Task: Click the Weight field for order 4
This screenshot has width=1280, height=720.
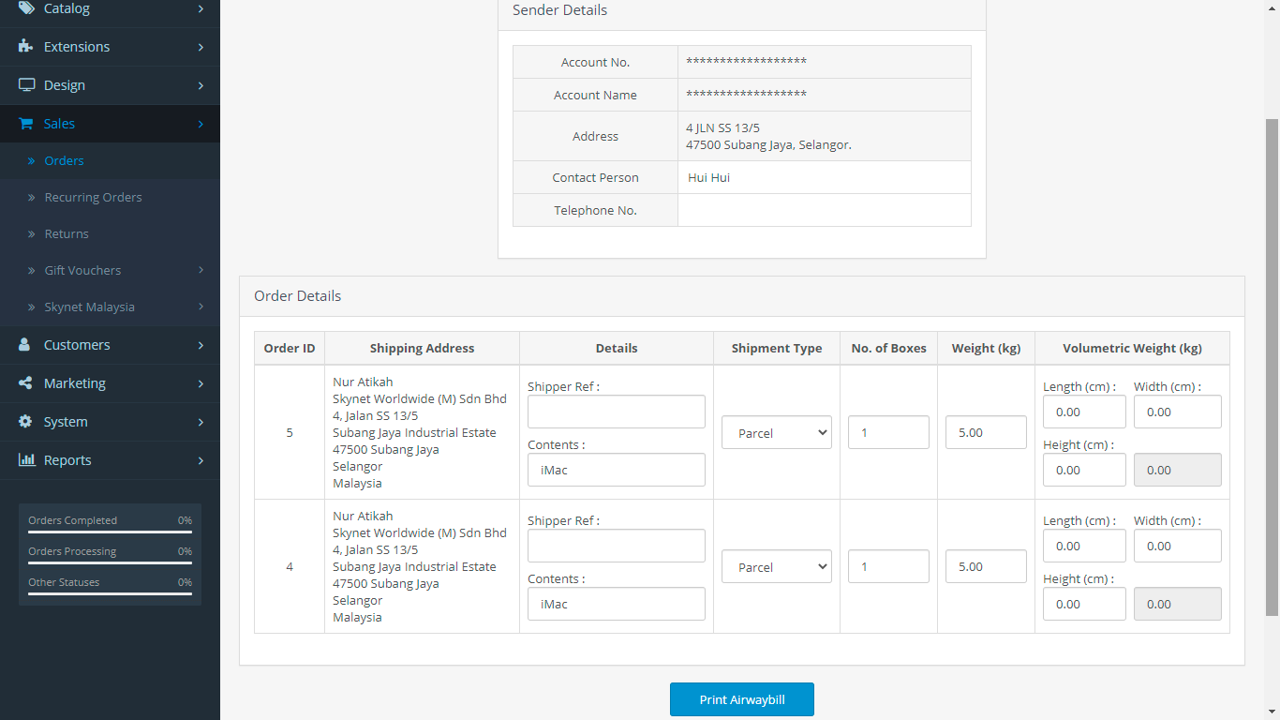Action: tap(985, 566)
